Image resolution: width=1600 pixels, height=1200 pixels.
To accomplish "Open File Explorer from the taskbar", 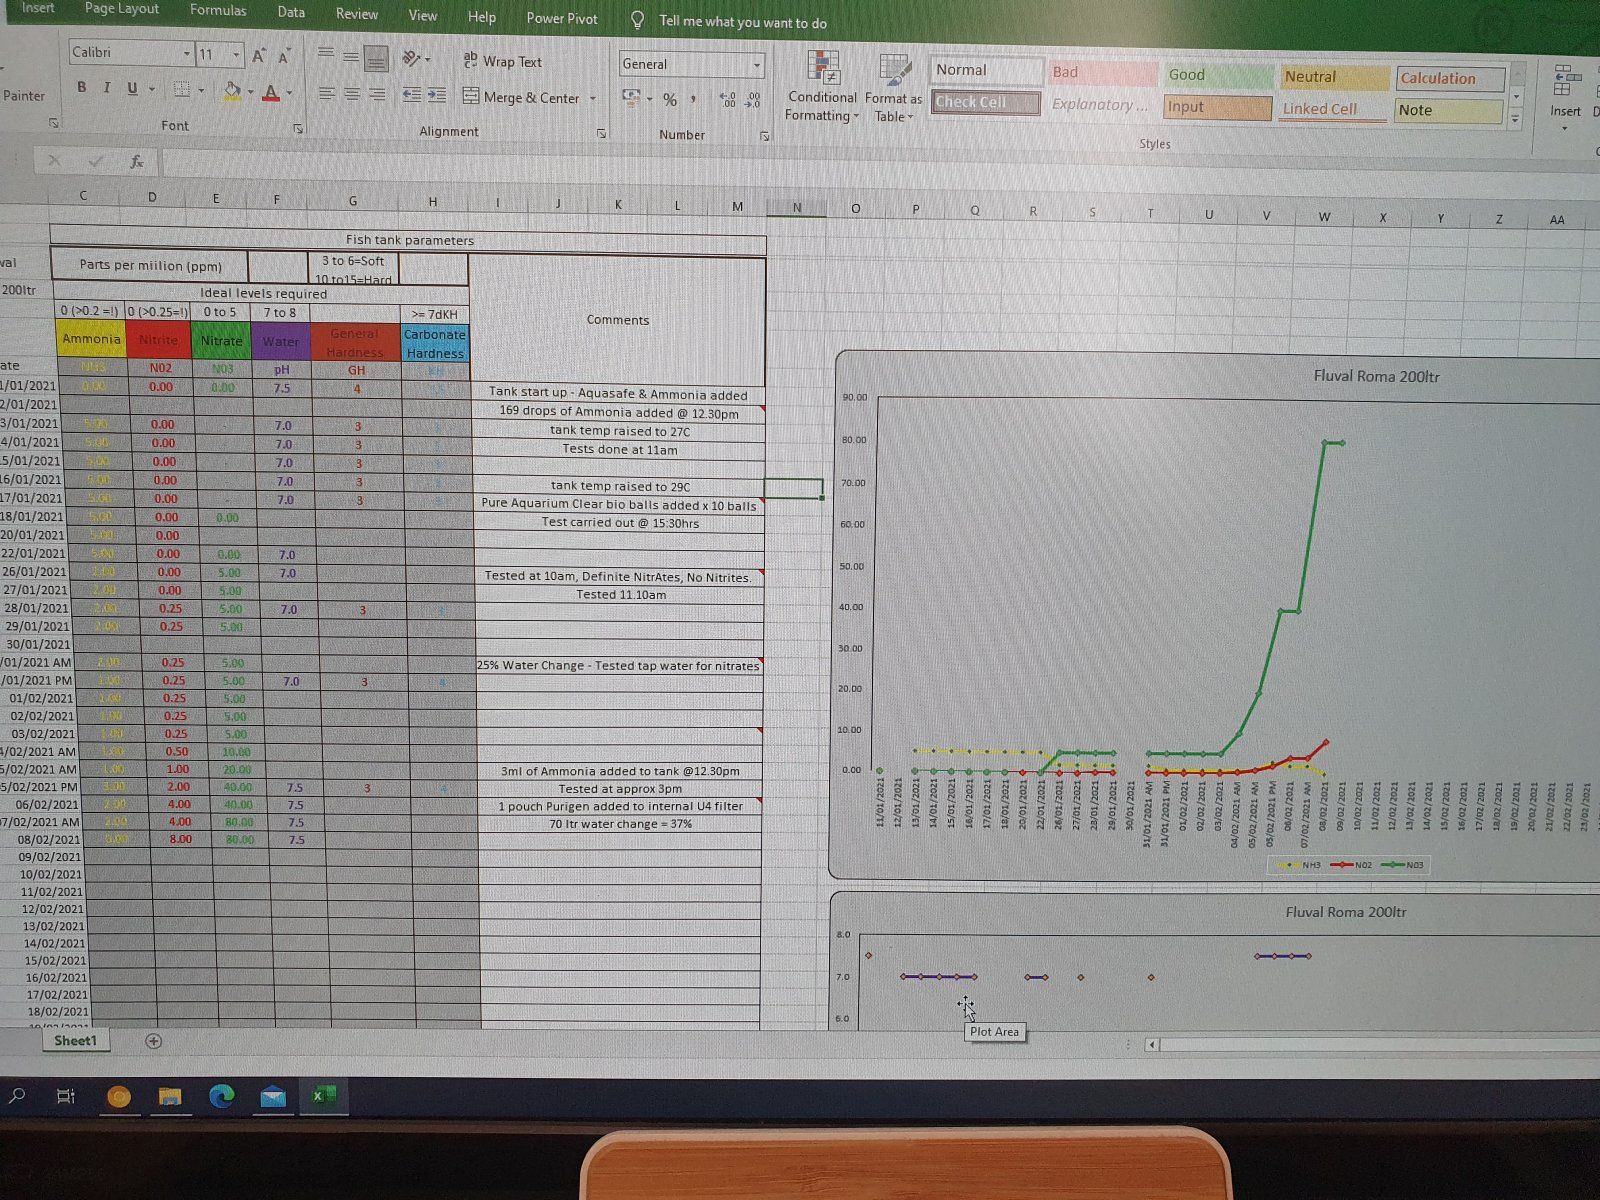I will point(170,1097).
